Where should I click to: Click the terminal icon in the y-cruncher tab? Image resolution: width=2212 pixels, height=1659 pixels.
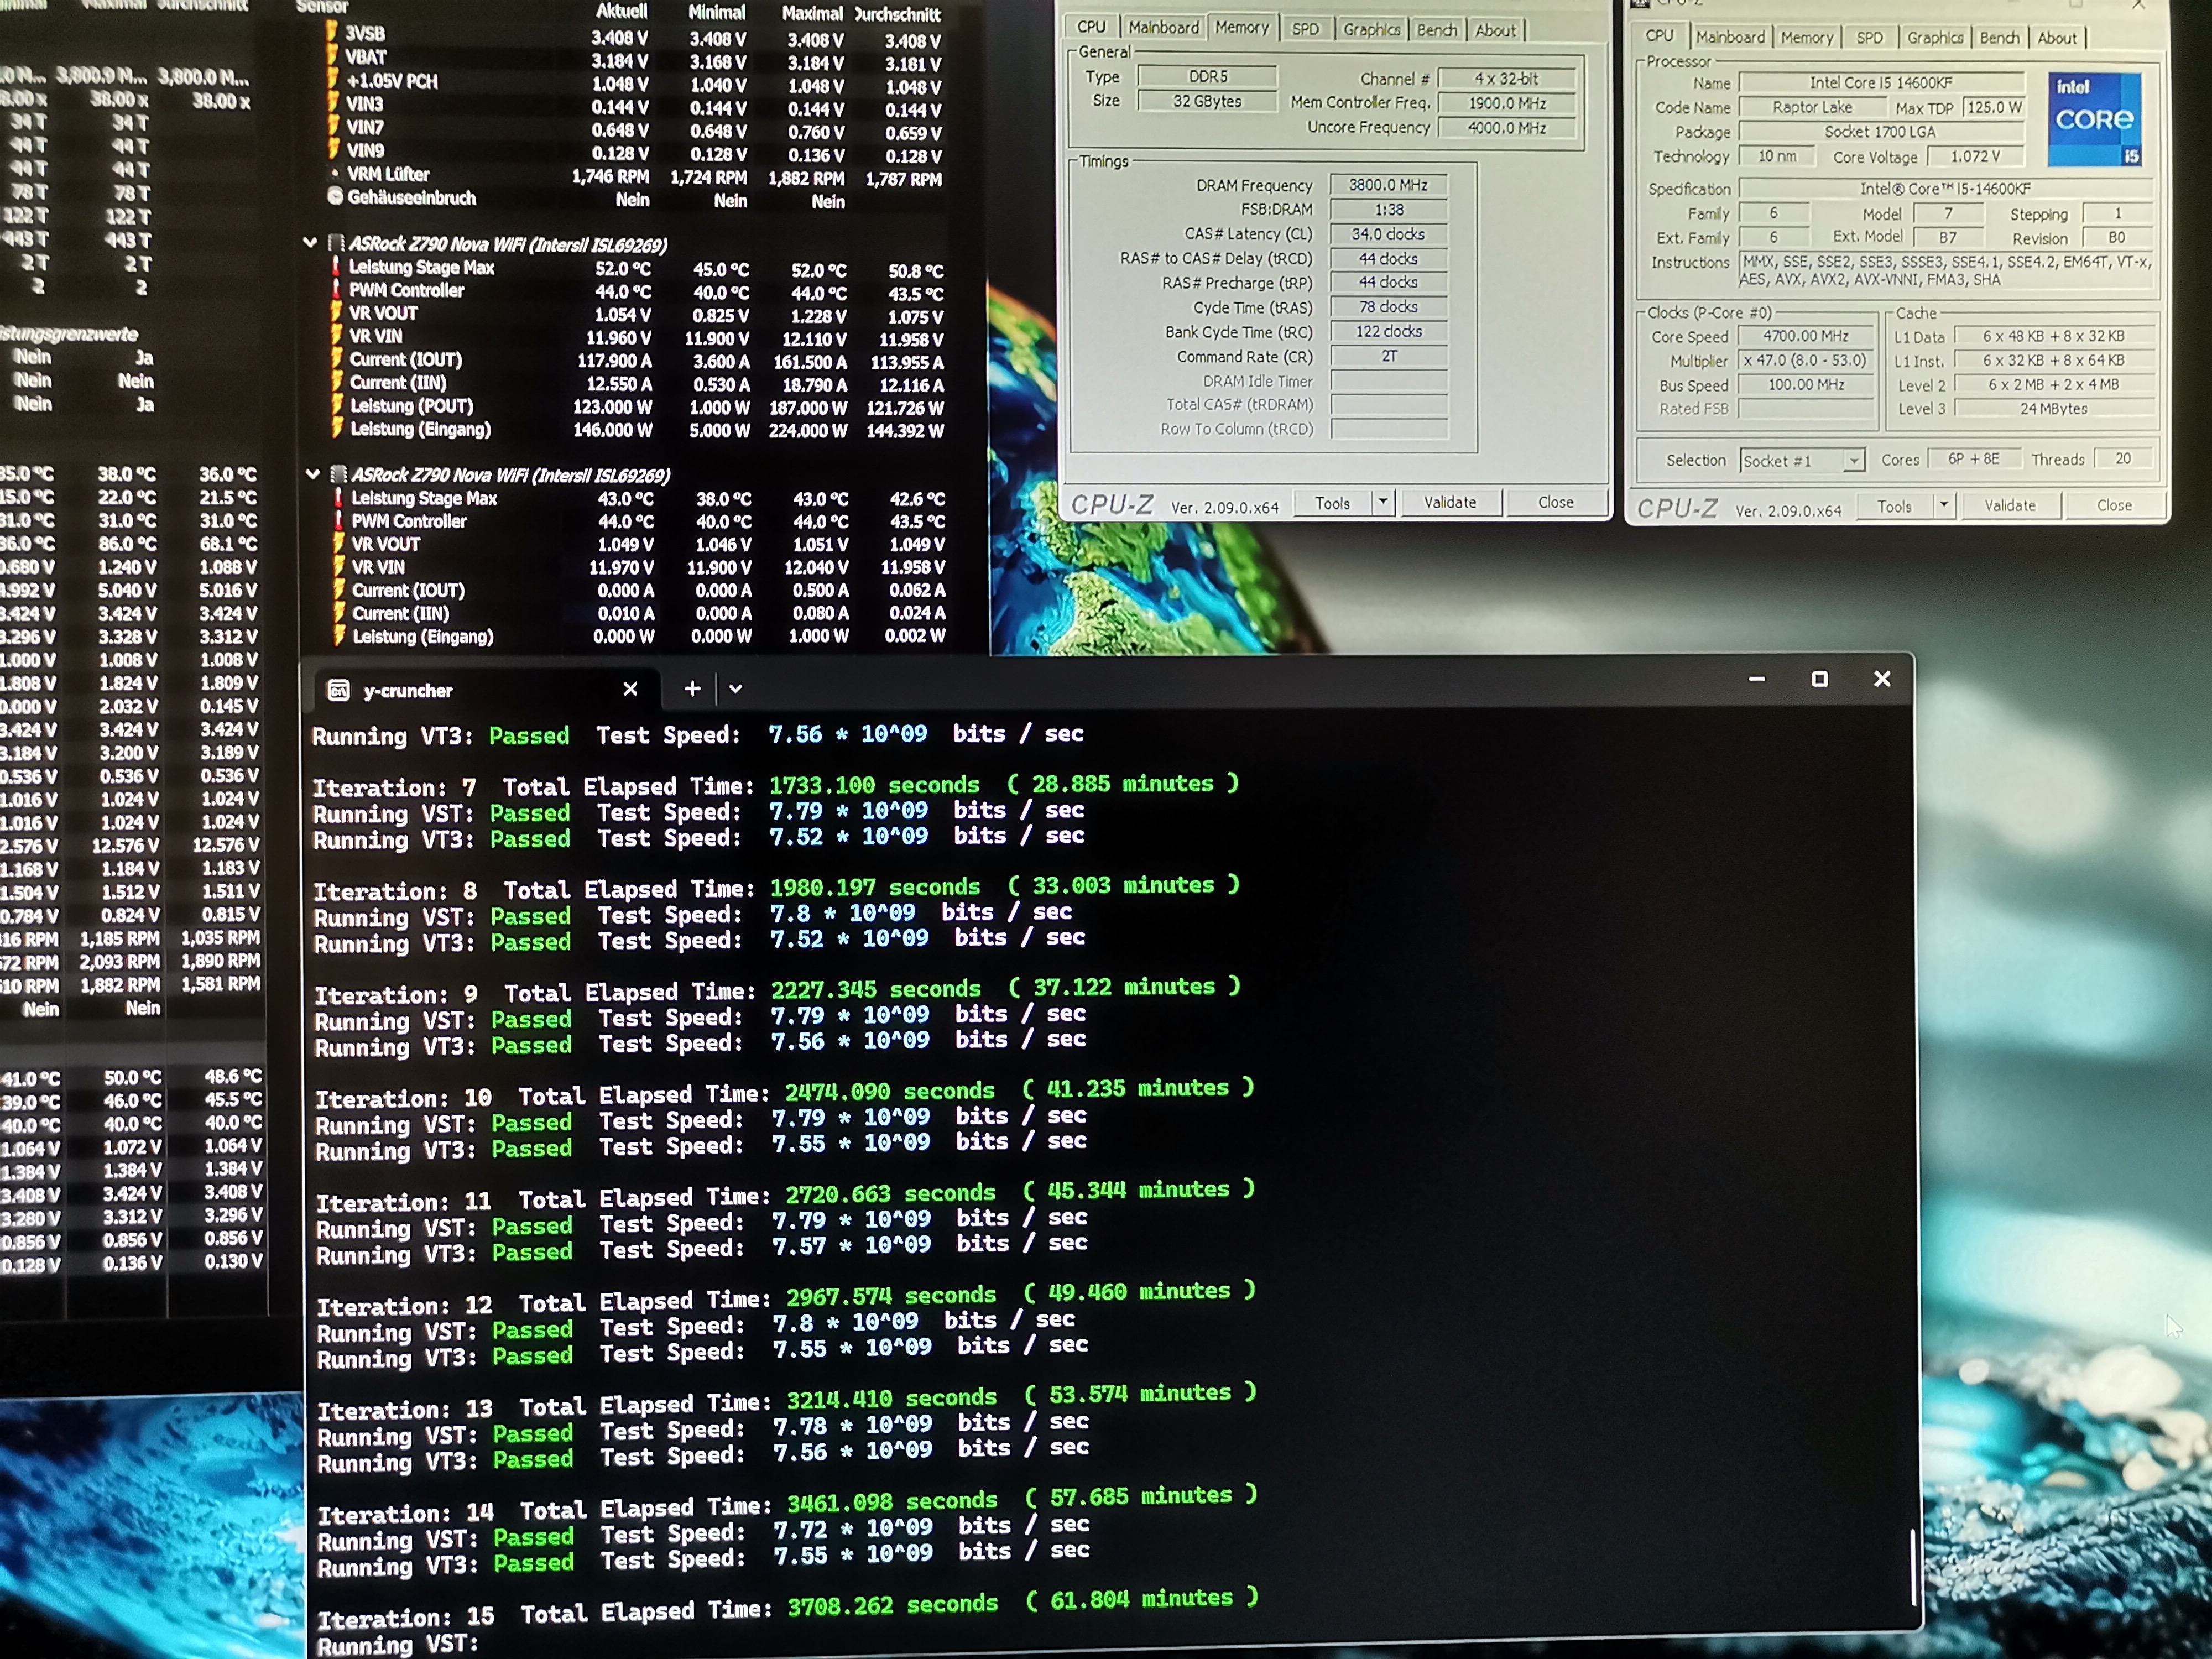click(338, 690)
